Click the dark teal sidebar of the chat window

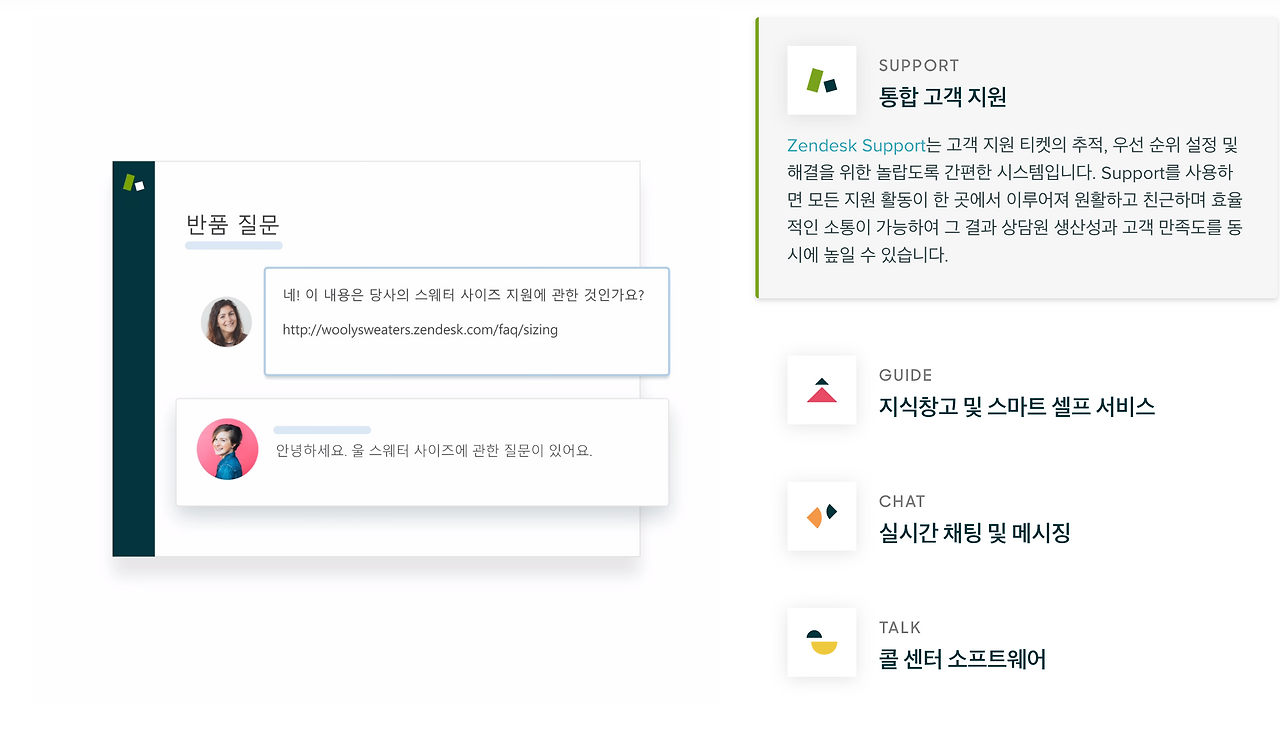(x=133, y=400)
